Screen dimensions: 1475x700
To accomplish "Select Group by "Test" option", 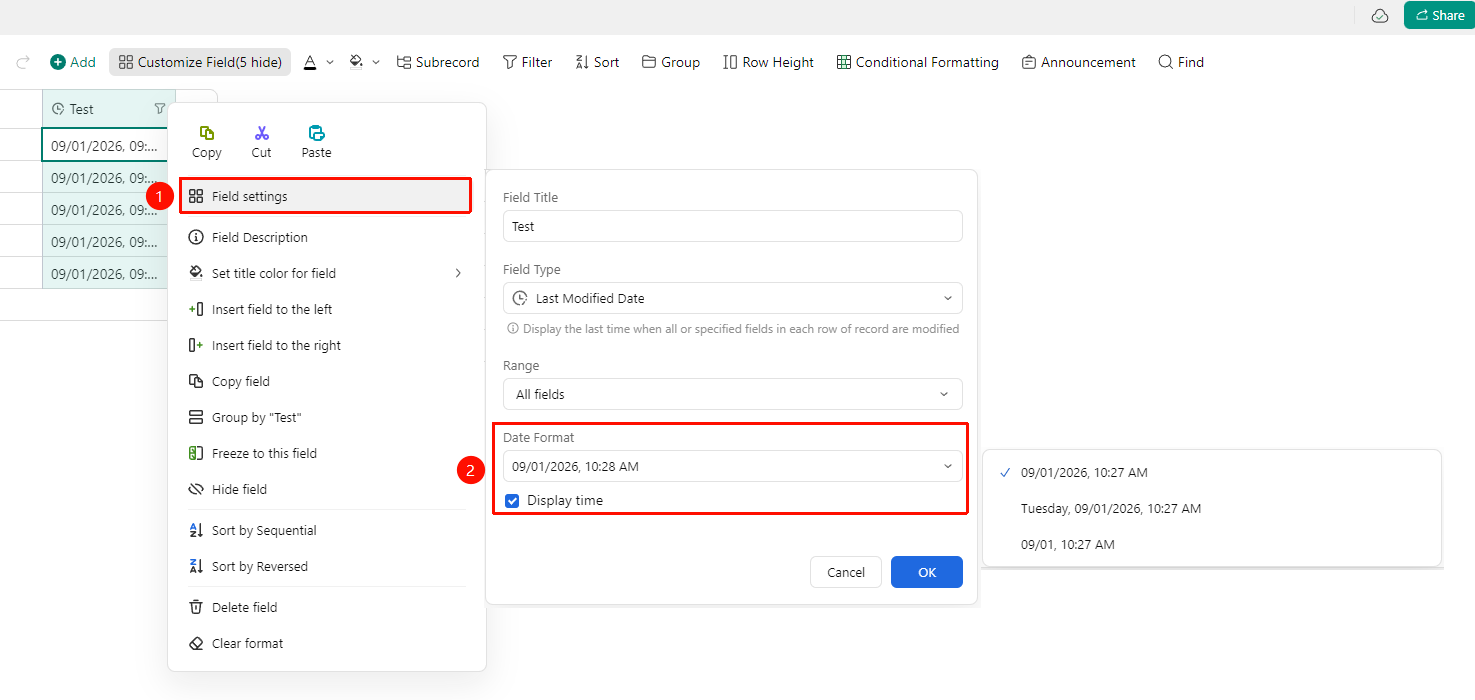I will coord(327,417).
